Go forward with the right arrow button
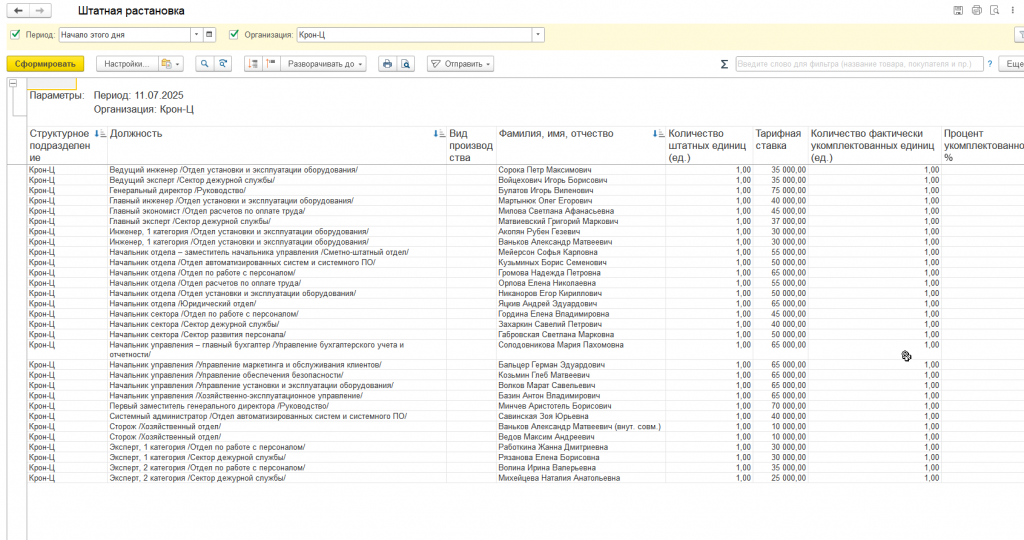Screen dimensions: 1024x540 point(40,11)
